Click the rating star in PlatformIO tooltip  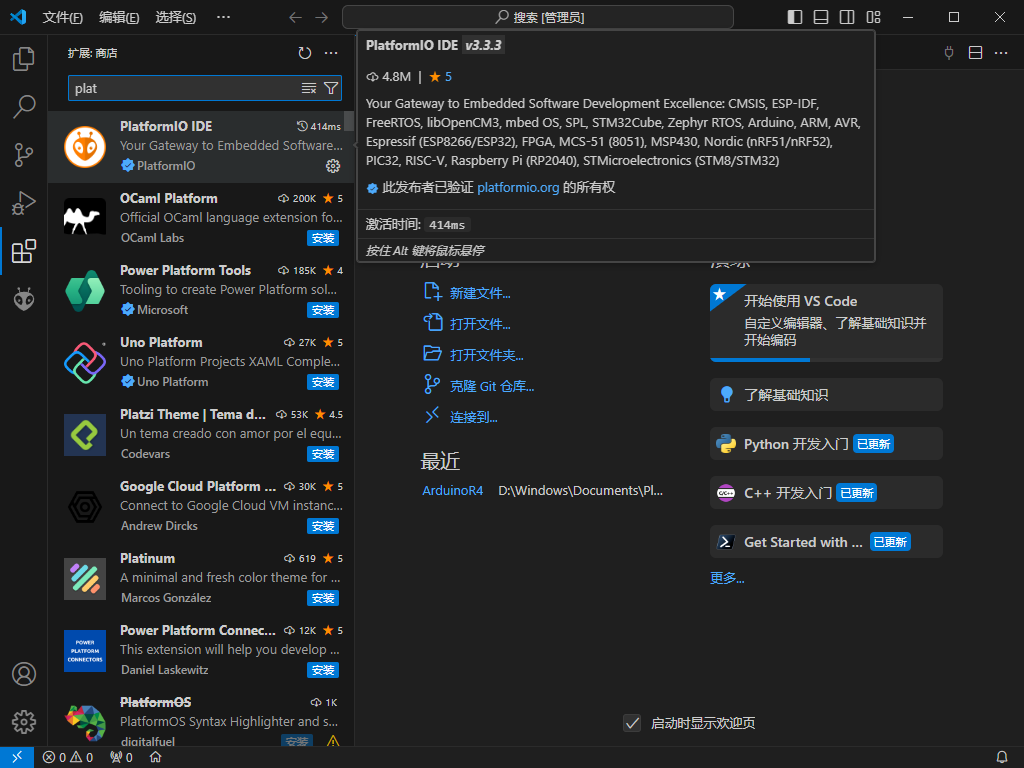point(435,77)
